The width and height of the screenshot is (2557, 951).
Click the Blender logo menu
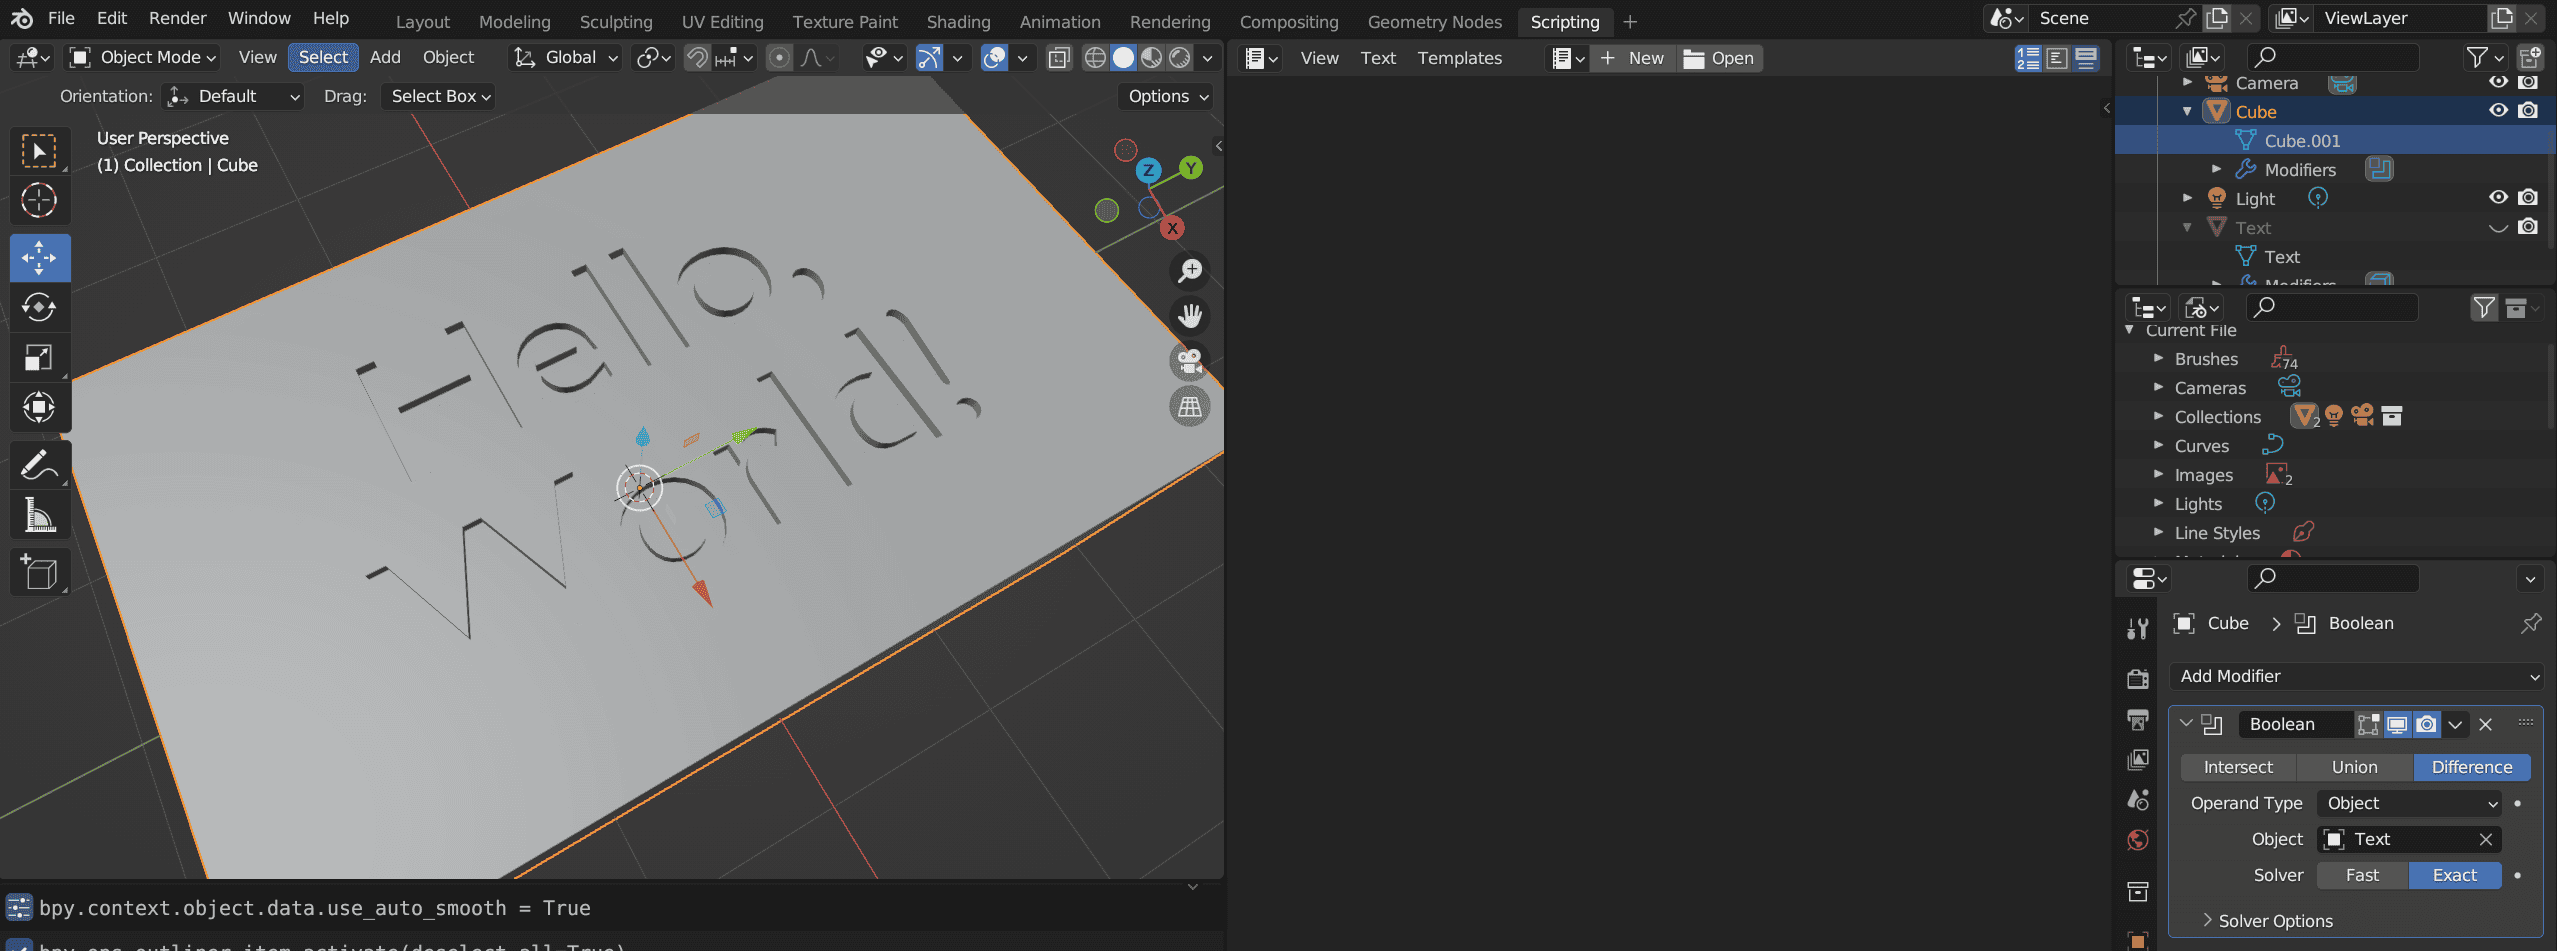tap(22, 18)
